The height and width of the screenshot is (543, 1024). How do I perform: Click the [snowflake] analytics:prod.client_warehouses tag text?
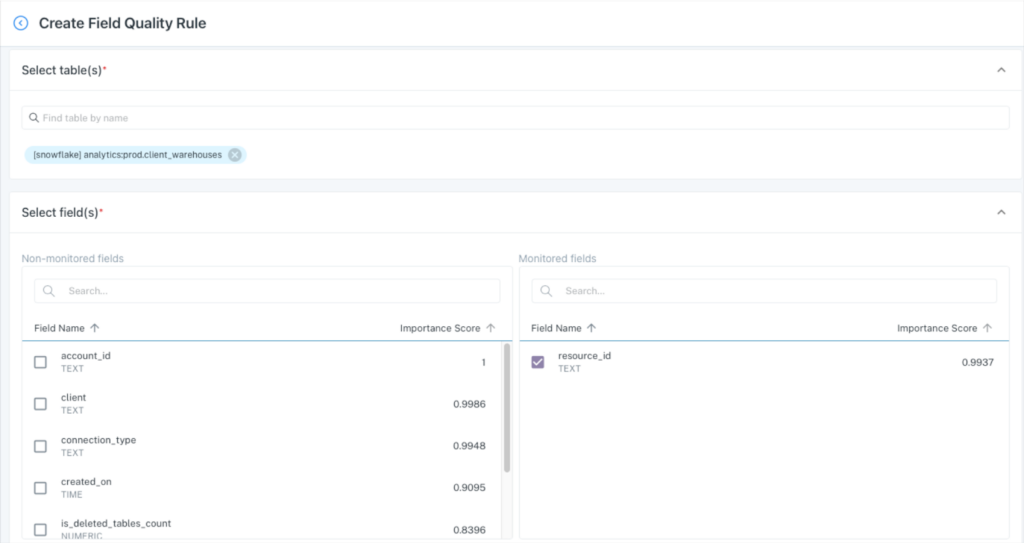(127, 155)
